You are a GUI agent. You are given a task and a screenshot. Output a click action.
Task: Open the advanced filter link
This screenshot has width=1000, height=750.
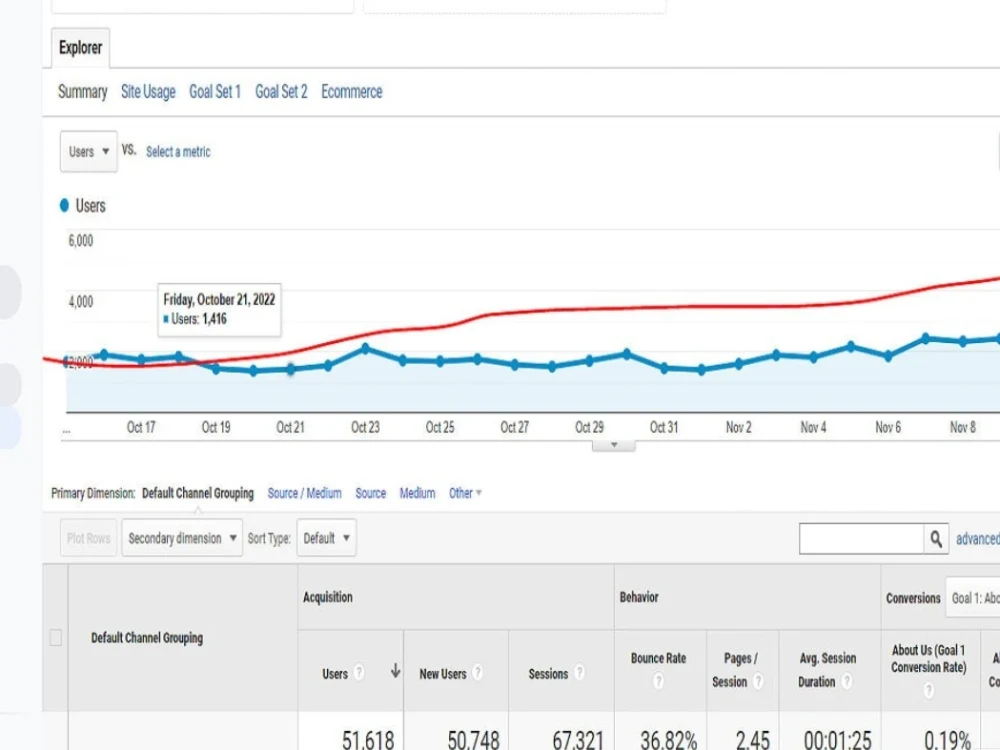click(977, 539)
